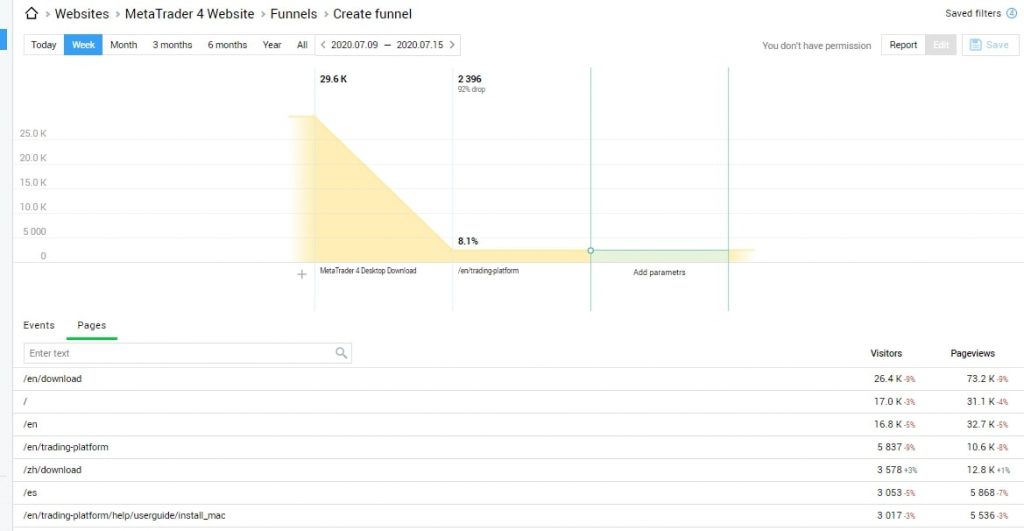Select the funnel step circle marker
Image resolution: width=1024 pixels, height=531 pixels.
point(590,250)
